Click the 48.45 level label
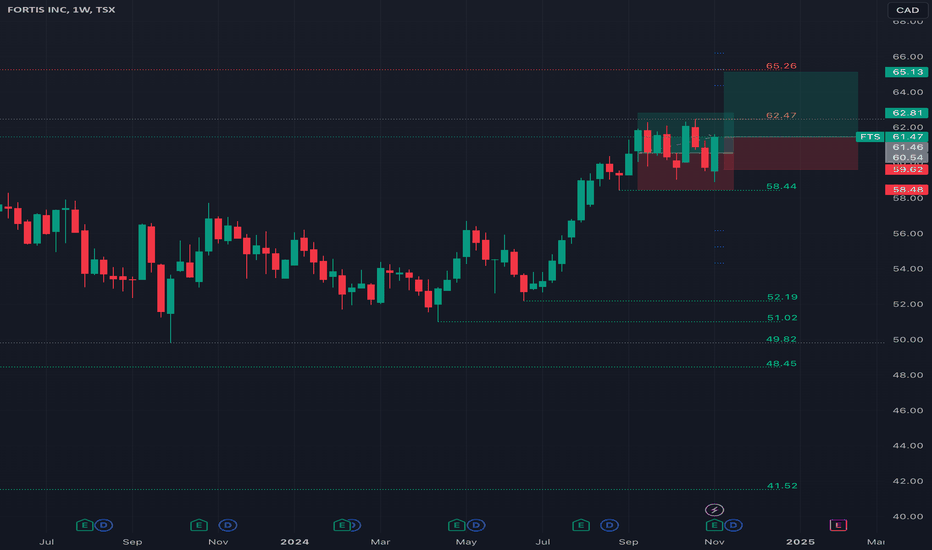 [x=781, y=363]
